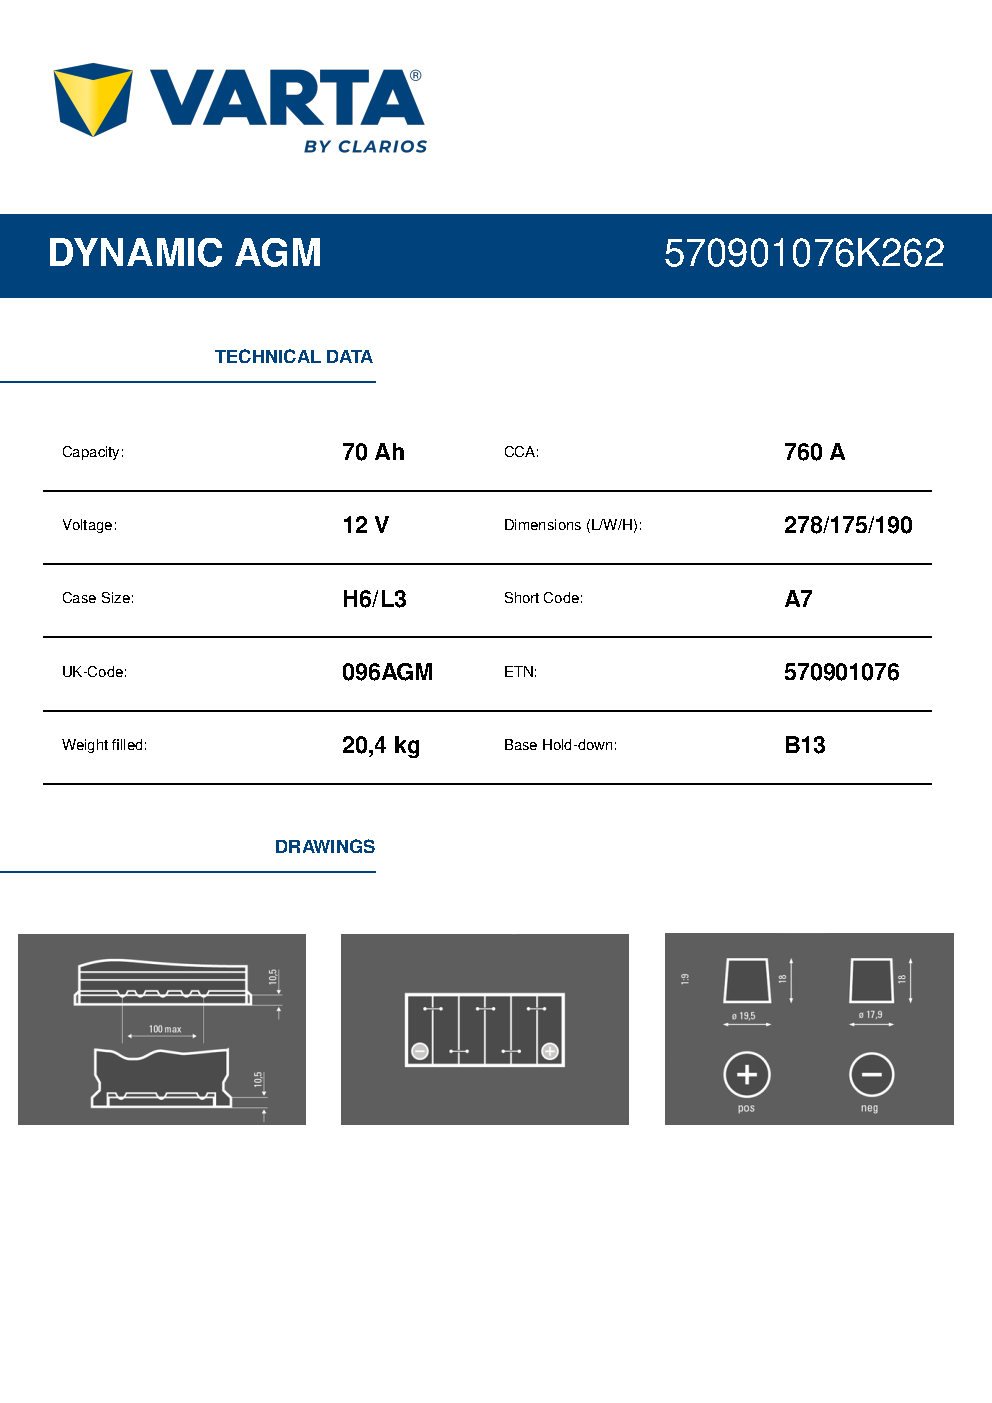
Task: Click the 278/175/190 dimensions value
Action: (x=848, y=525)
